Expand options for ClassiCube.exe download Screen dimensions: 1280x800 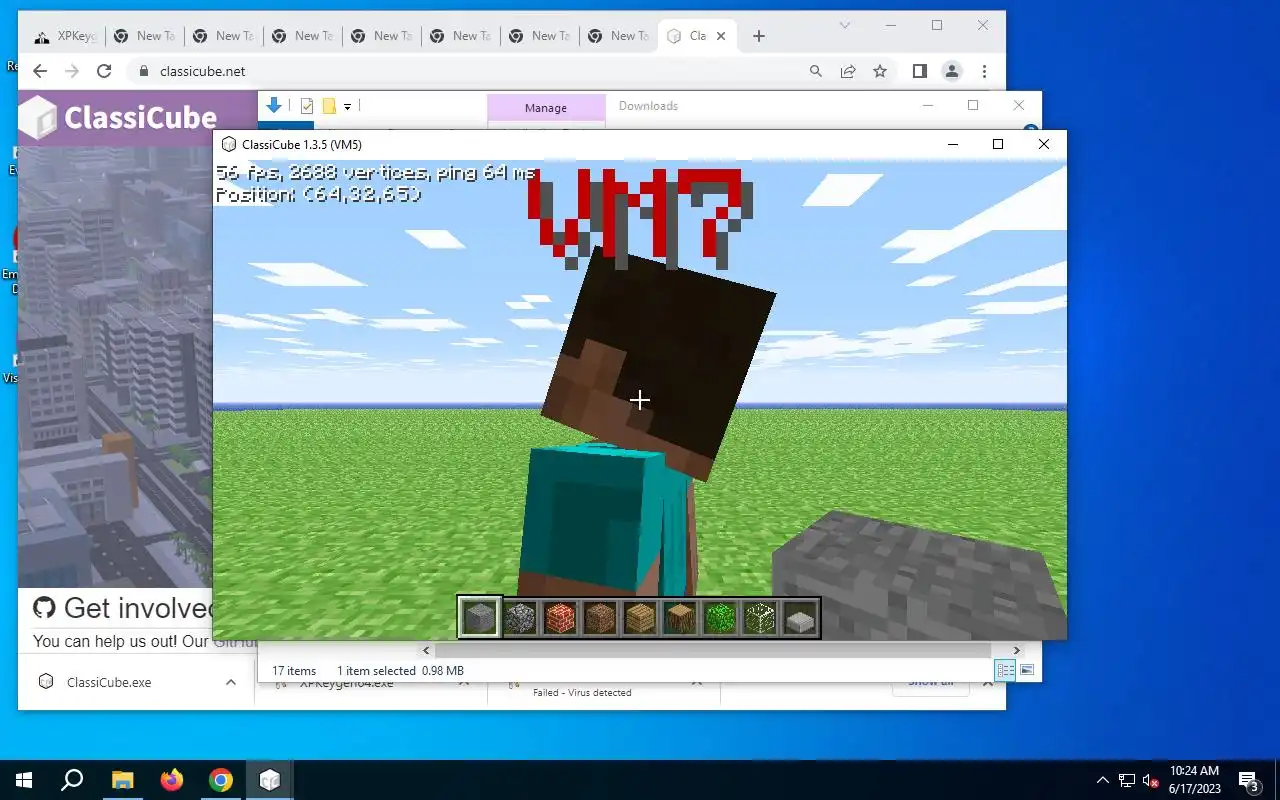(231, 682)
